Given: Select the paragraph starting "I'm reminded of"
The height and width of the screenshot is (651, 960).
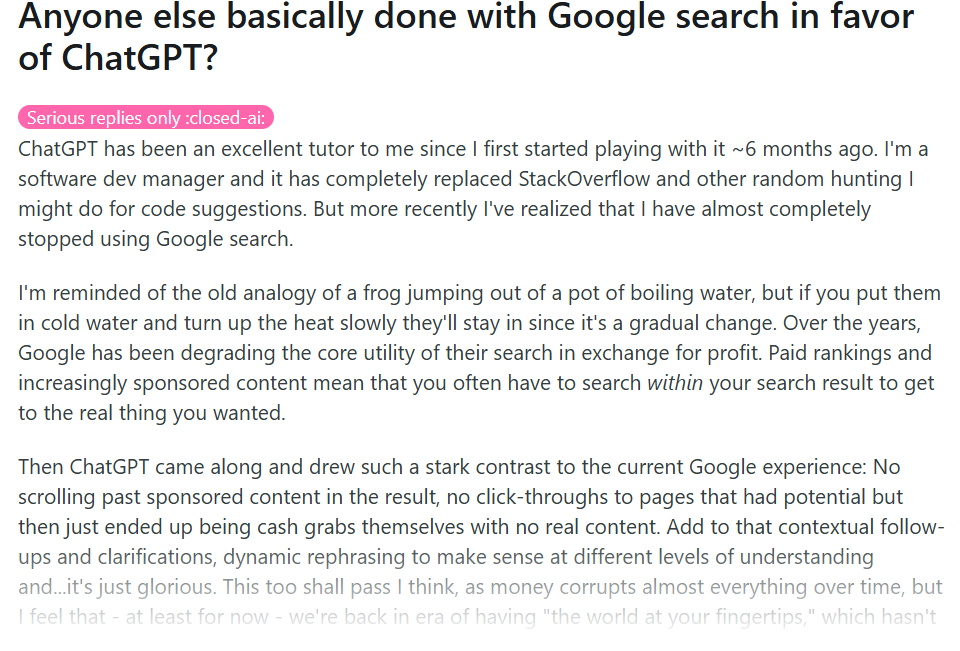Looking at the screenshot, I should pos(479,353).
